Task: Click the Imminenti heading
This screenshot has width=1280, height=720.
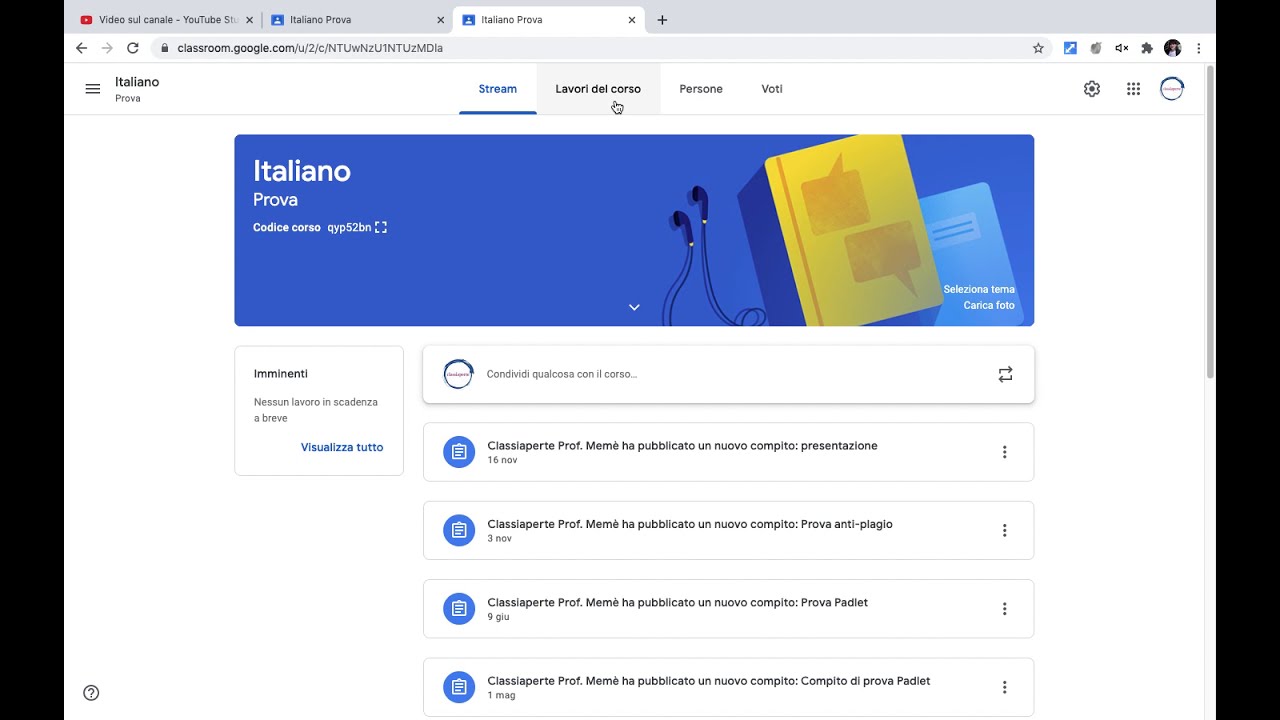Action: [x=281, y=373]
